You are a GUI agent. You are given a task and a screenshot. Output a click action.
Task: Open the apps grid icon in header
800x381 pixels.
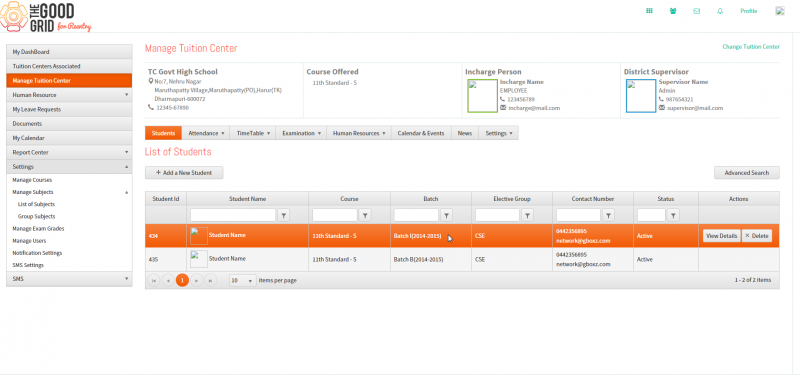tap(649, 11)
